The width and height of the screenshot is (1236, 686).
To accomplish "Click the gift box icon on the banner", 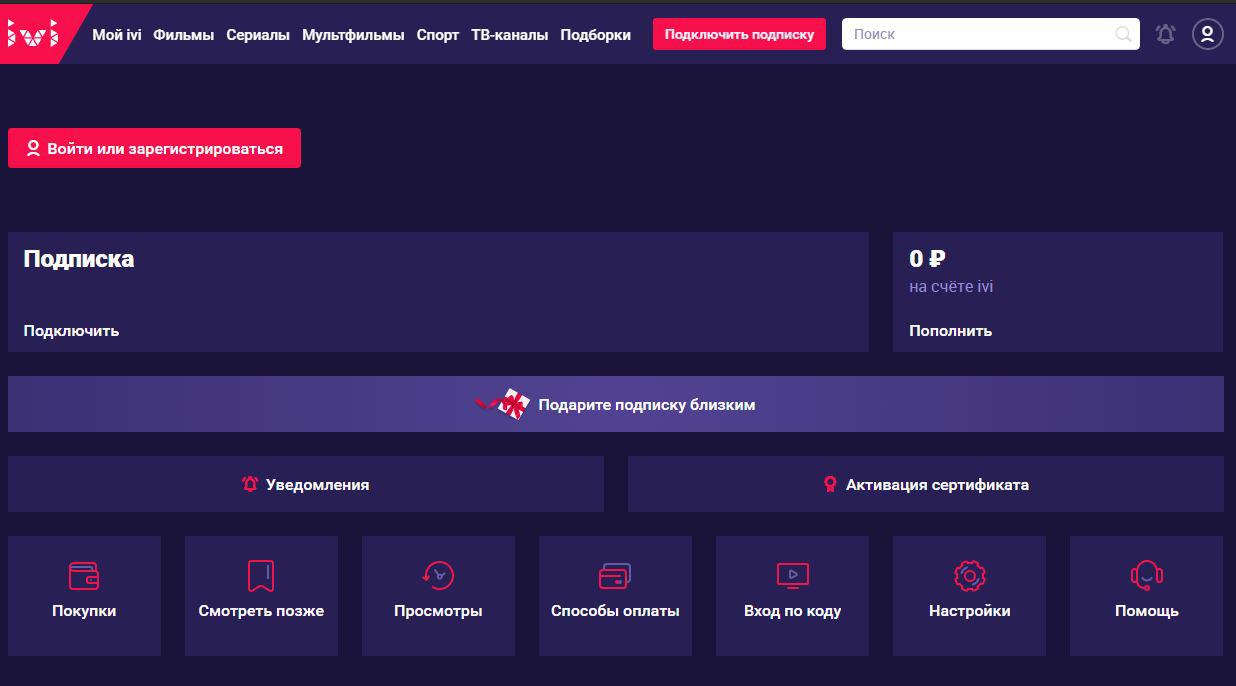I will pos(503,405).
